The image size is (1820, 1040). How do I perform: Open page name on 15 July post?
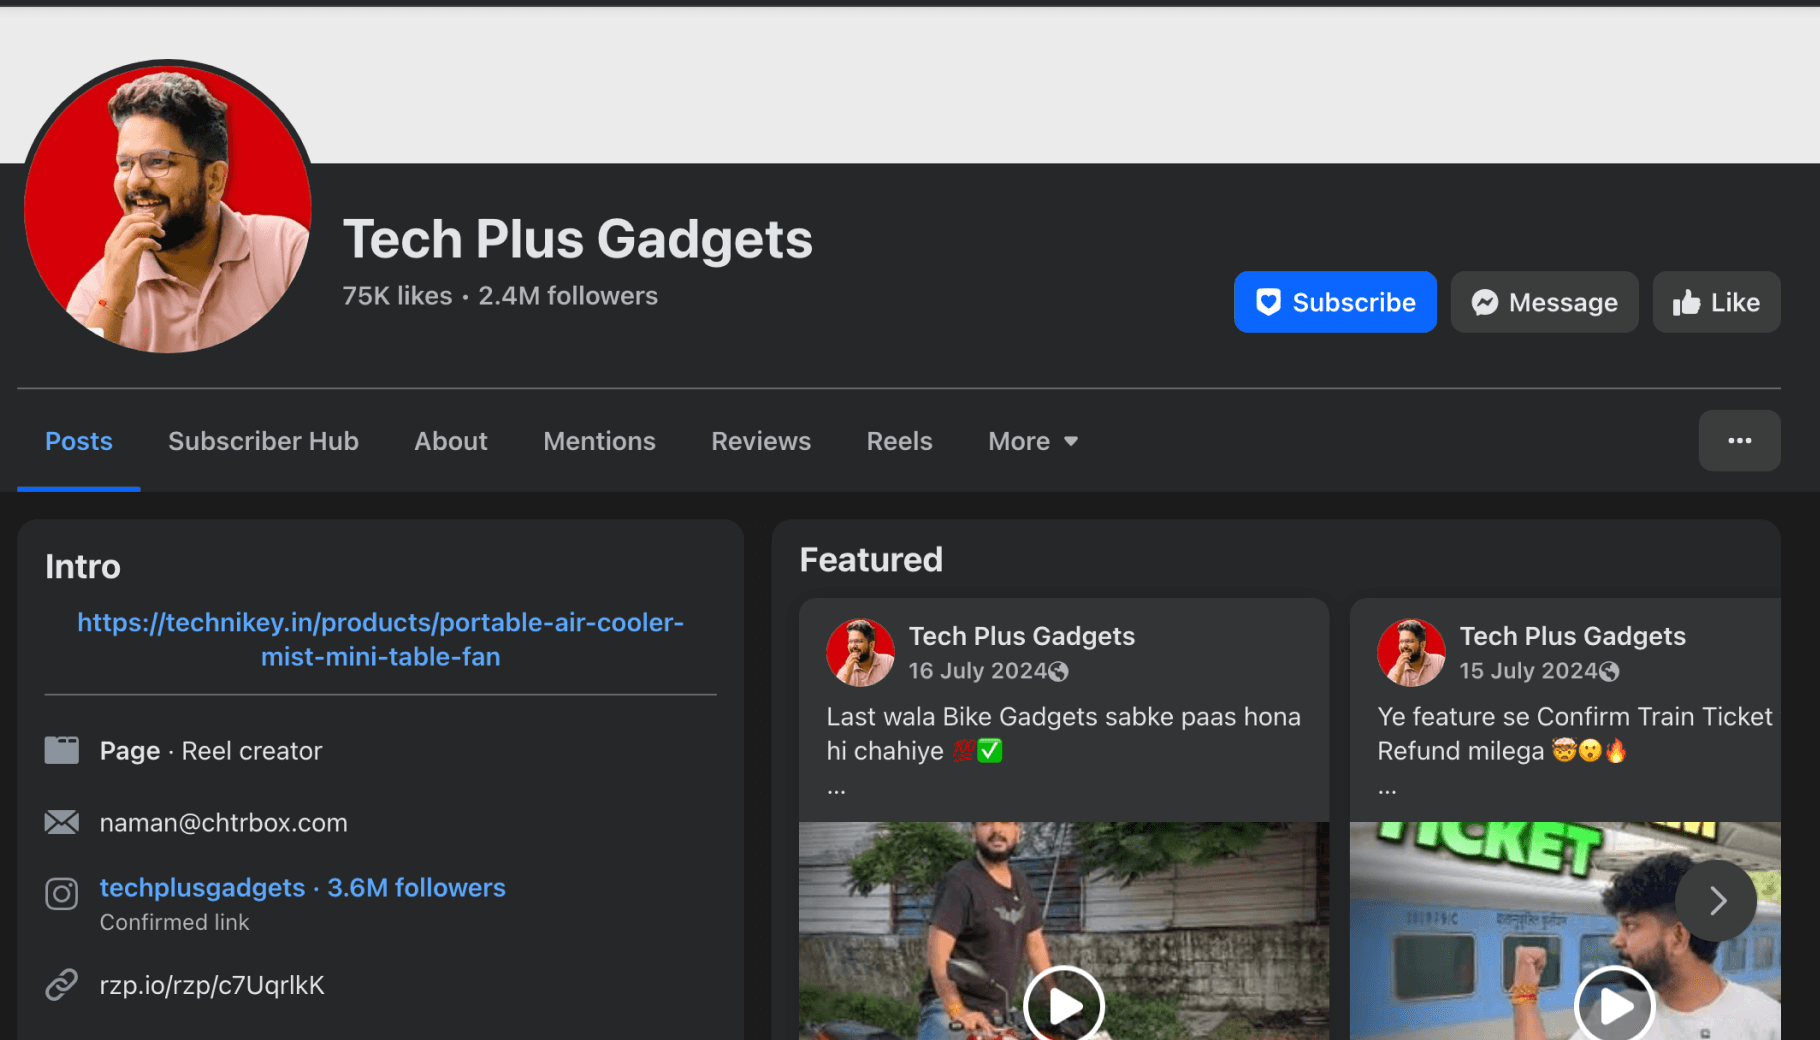[x=1573, y=636]
